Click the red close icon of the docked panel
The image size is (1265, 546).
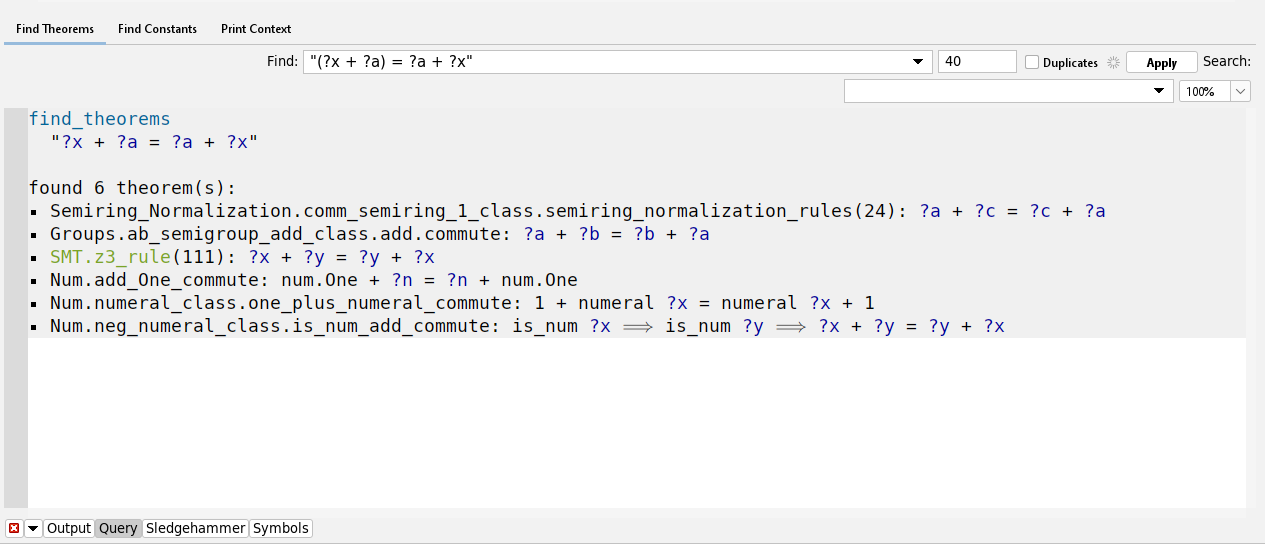tap(14, 528)
